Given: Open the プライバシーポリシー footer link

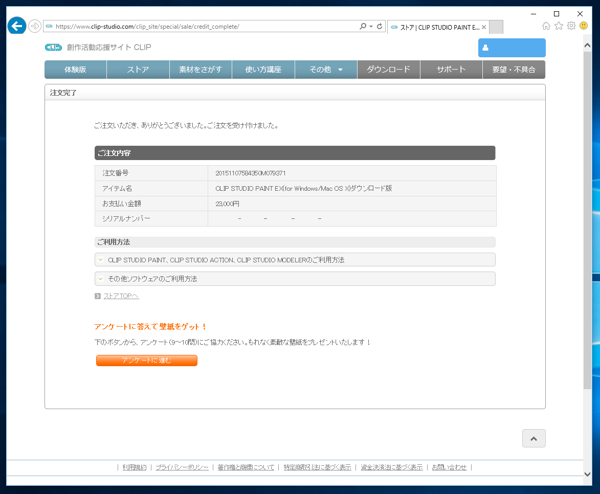Looking at the screenshot, I should coord(182,467).
